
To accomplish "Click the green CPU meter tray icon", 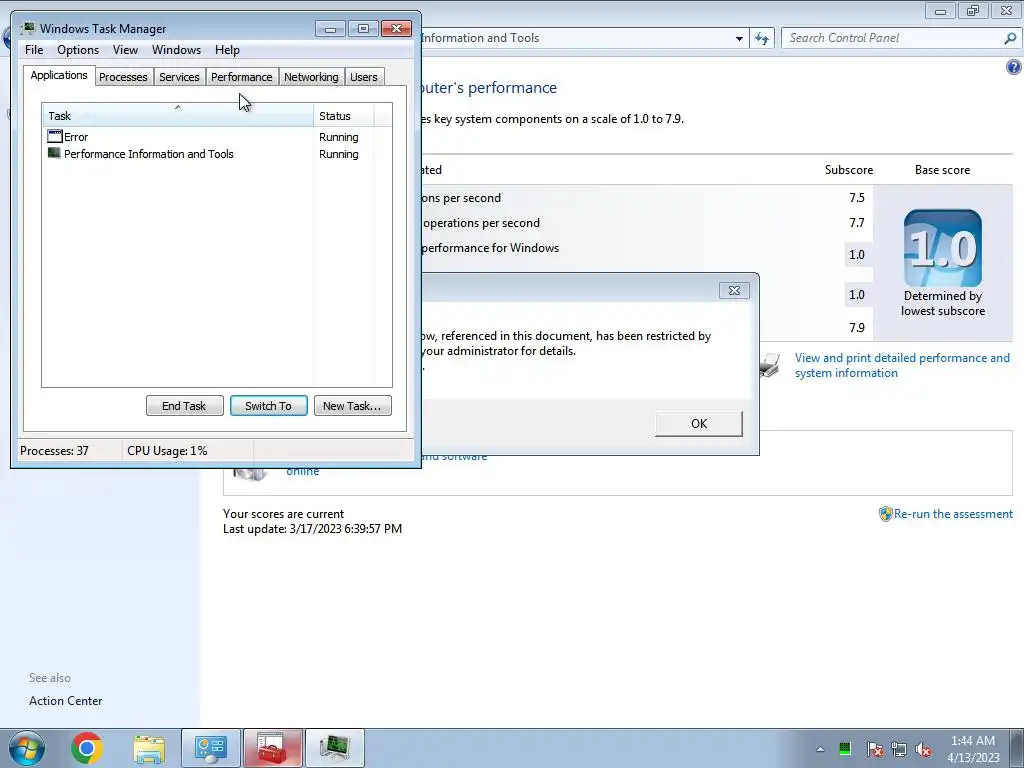I will tap(844, 749).
